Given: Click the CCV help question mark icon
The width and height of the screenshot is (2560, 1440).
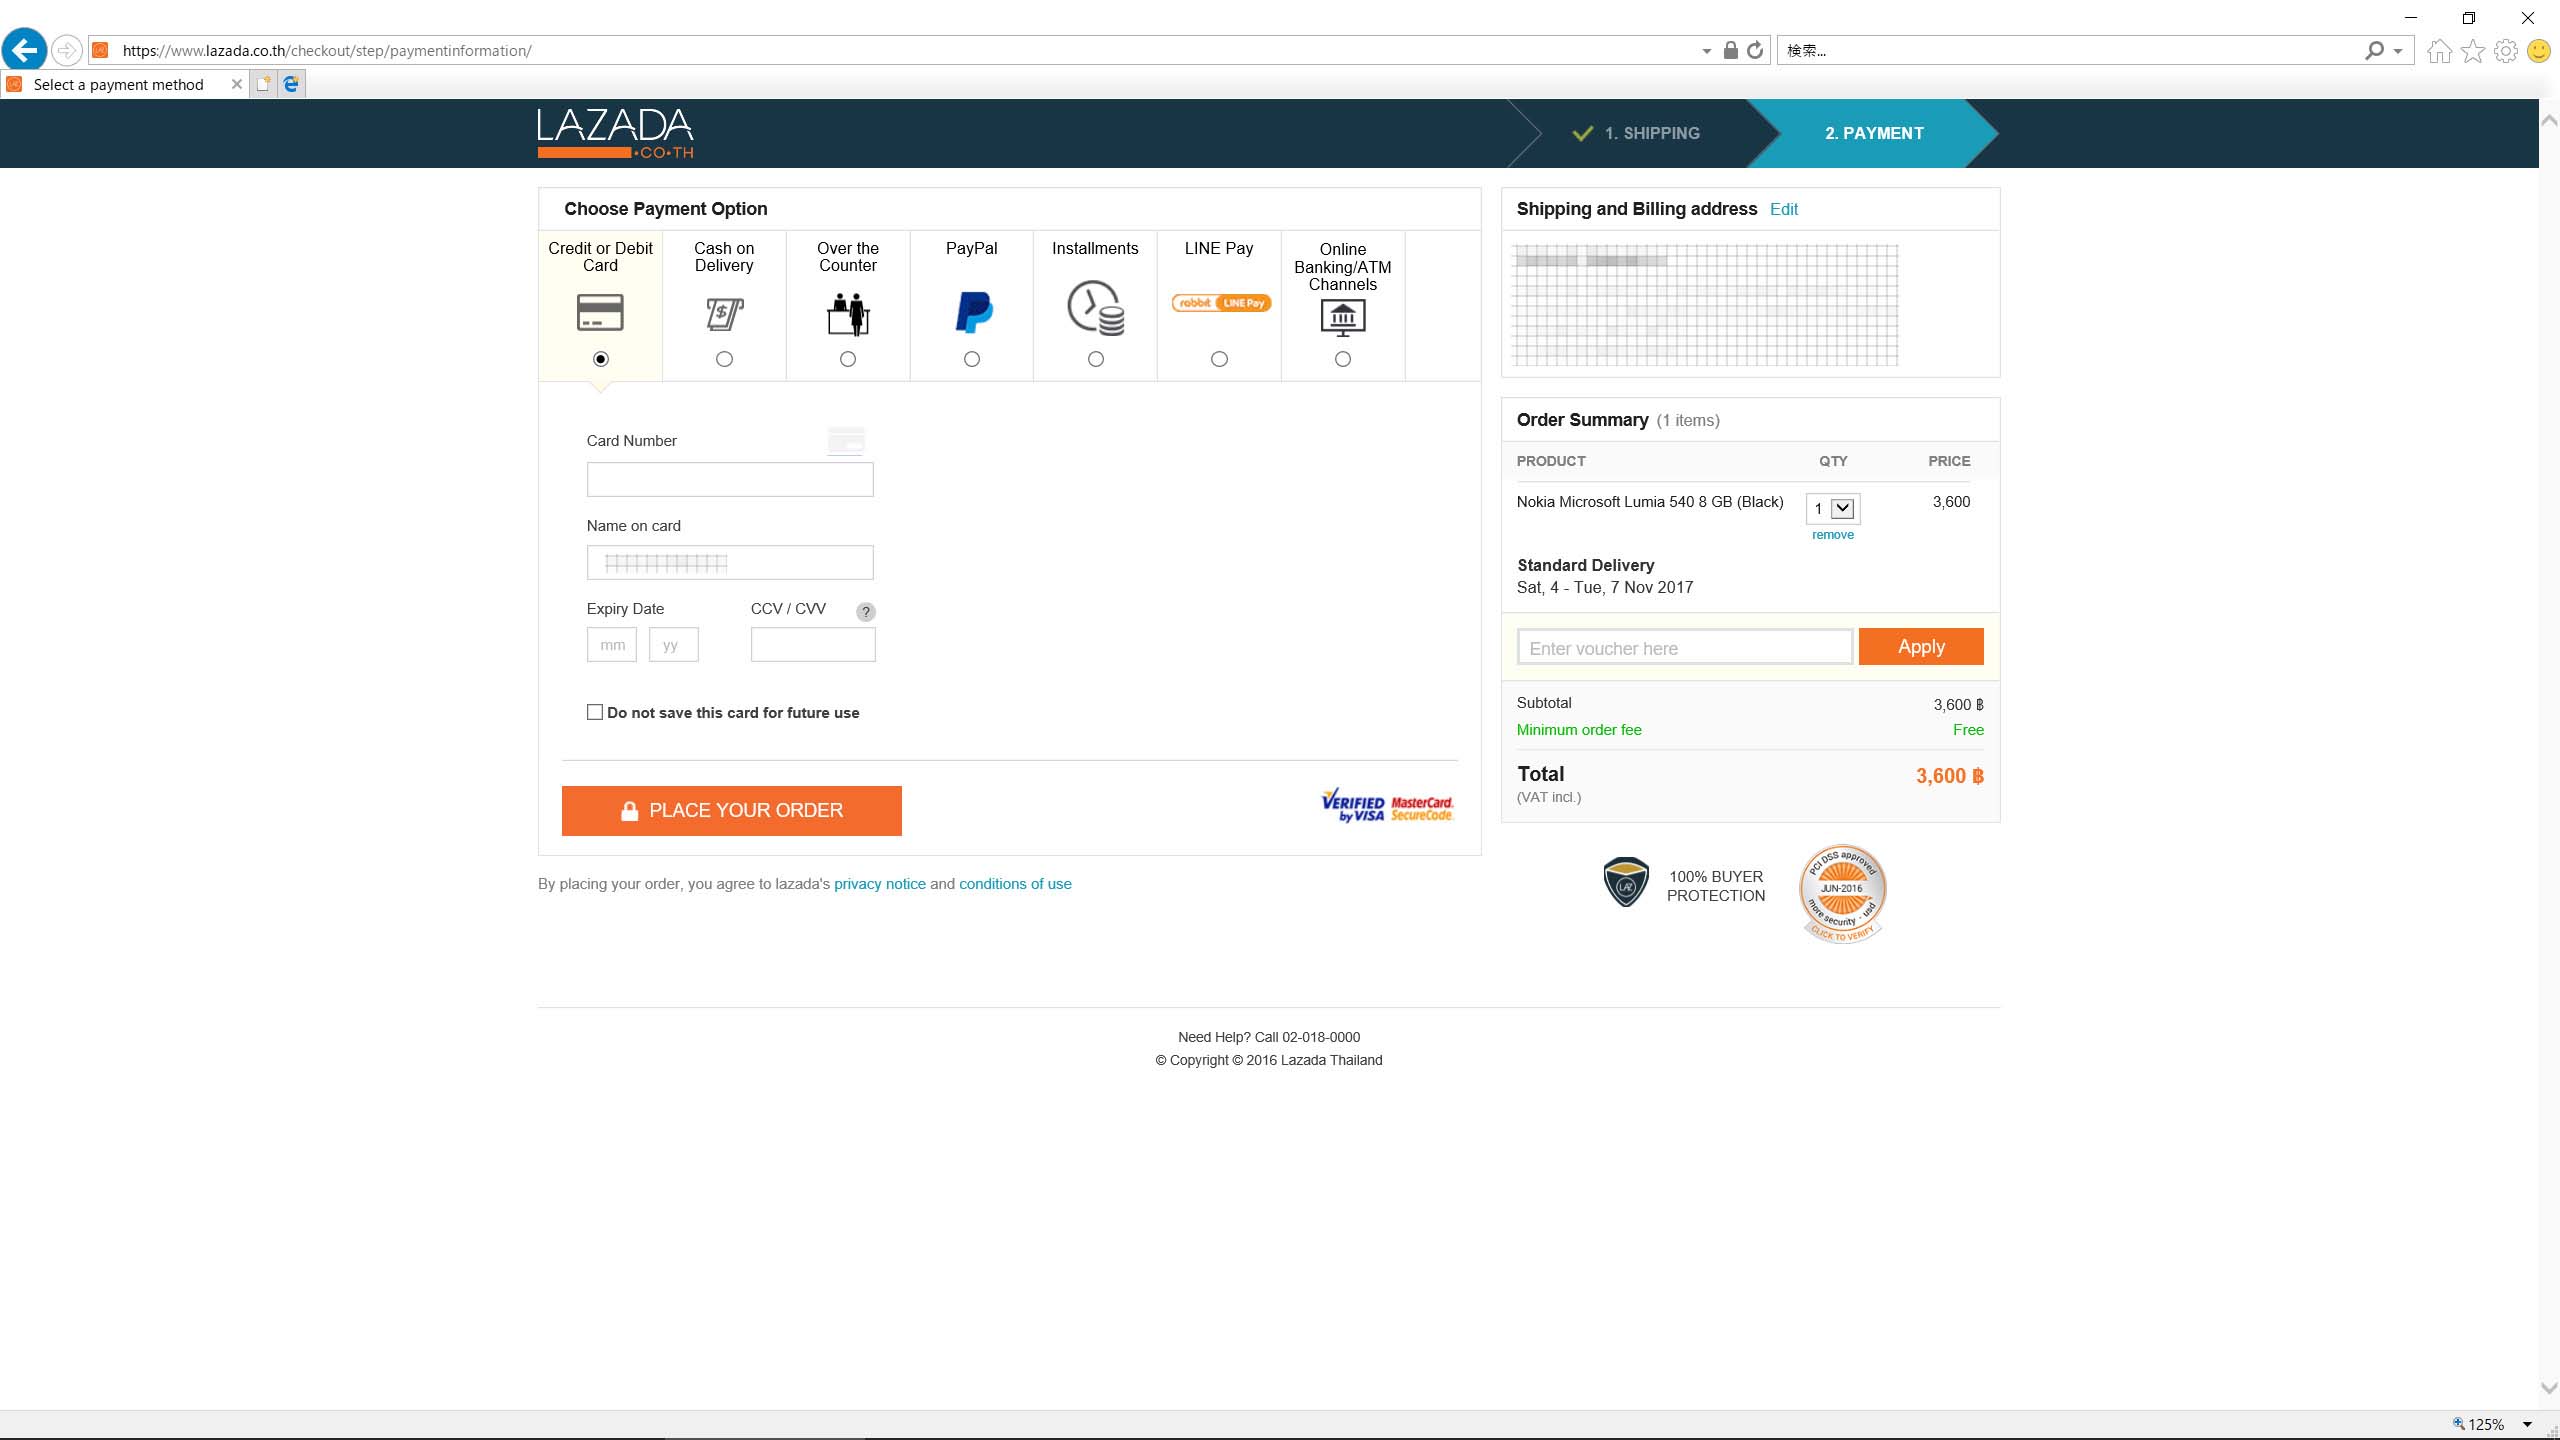Looking at the screenshot, I should pyautogui.click(x=866, y=612).
